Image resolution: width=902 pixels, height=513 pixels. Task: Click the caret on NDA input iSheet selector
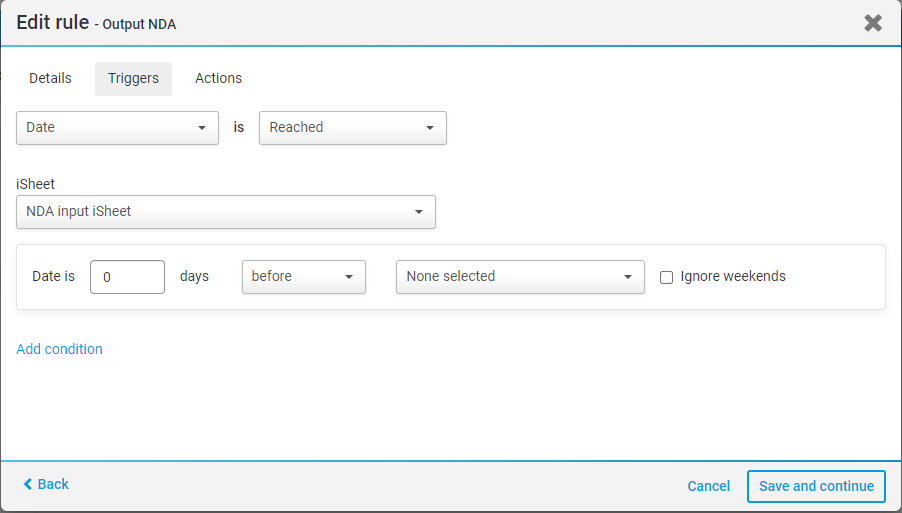(418, 212)
